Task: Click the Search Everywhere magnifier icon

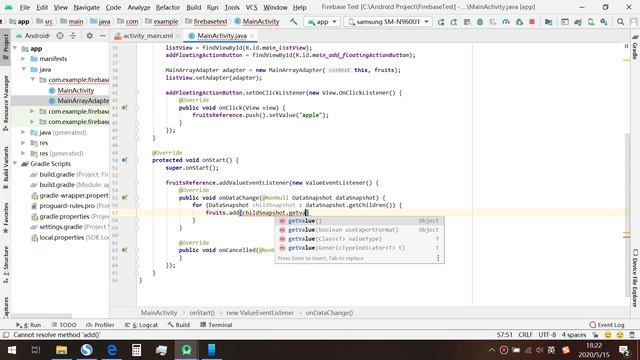Action: pos(620,22)
